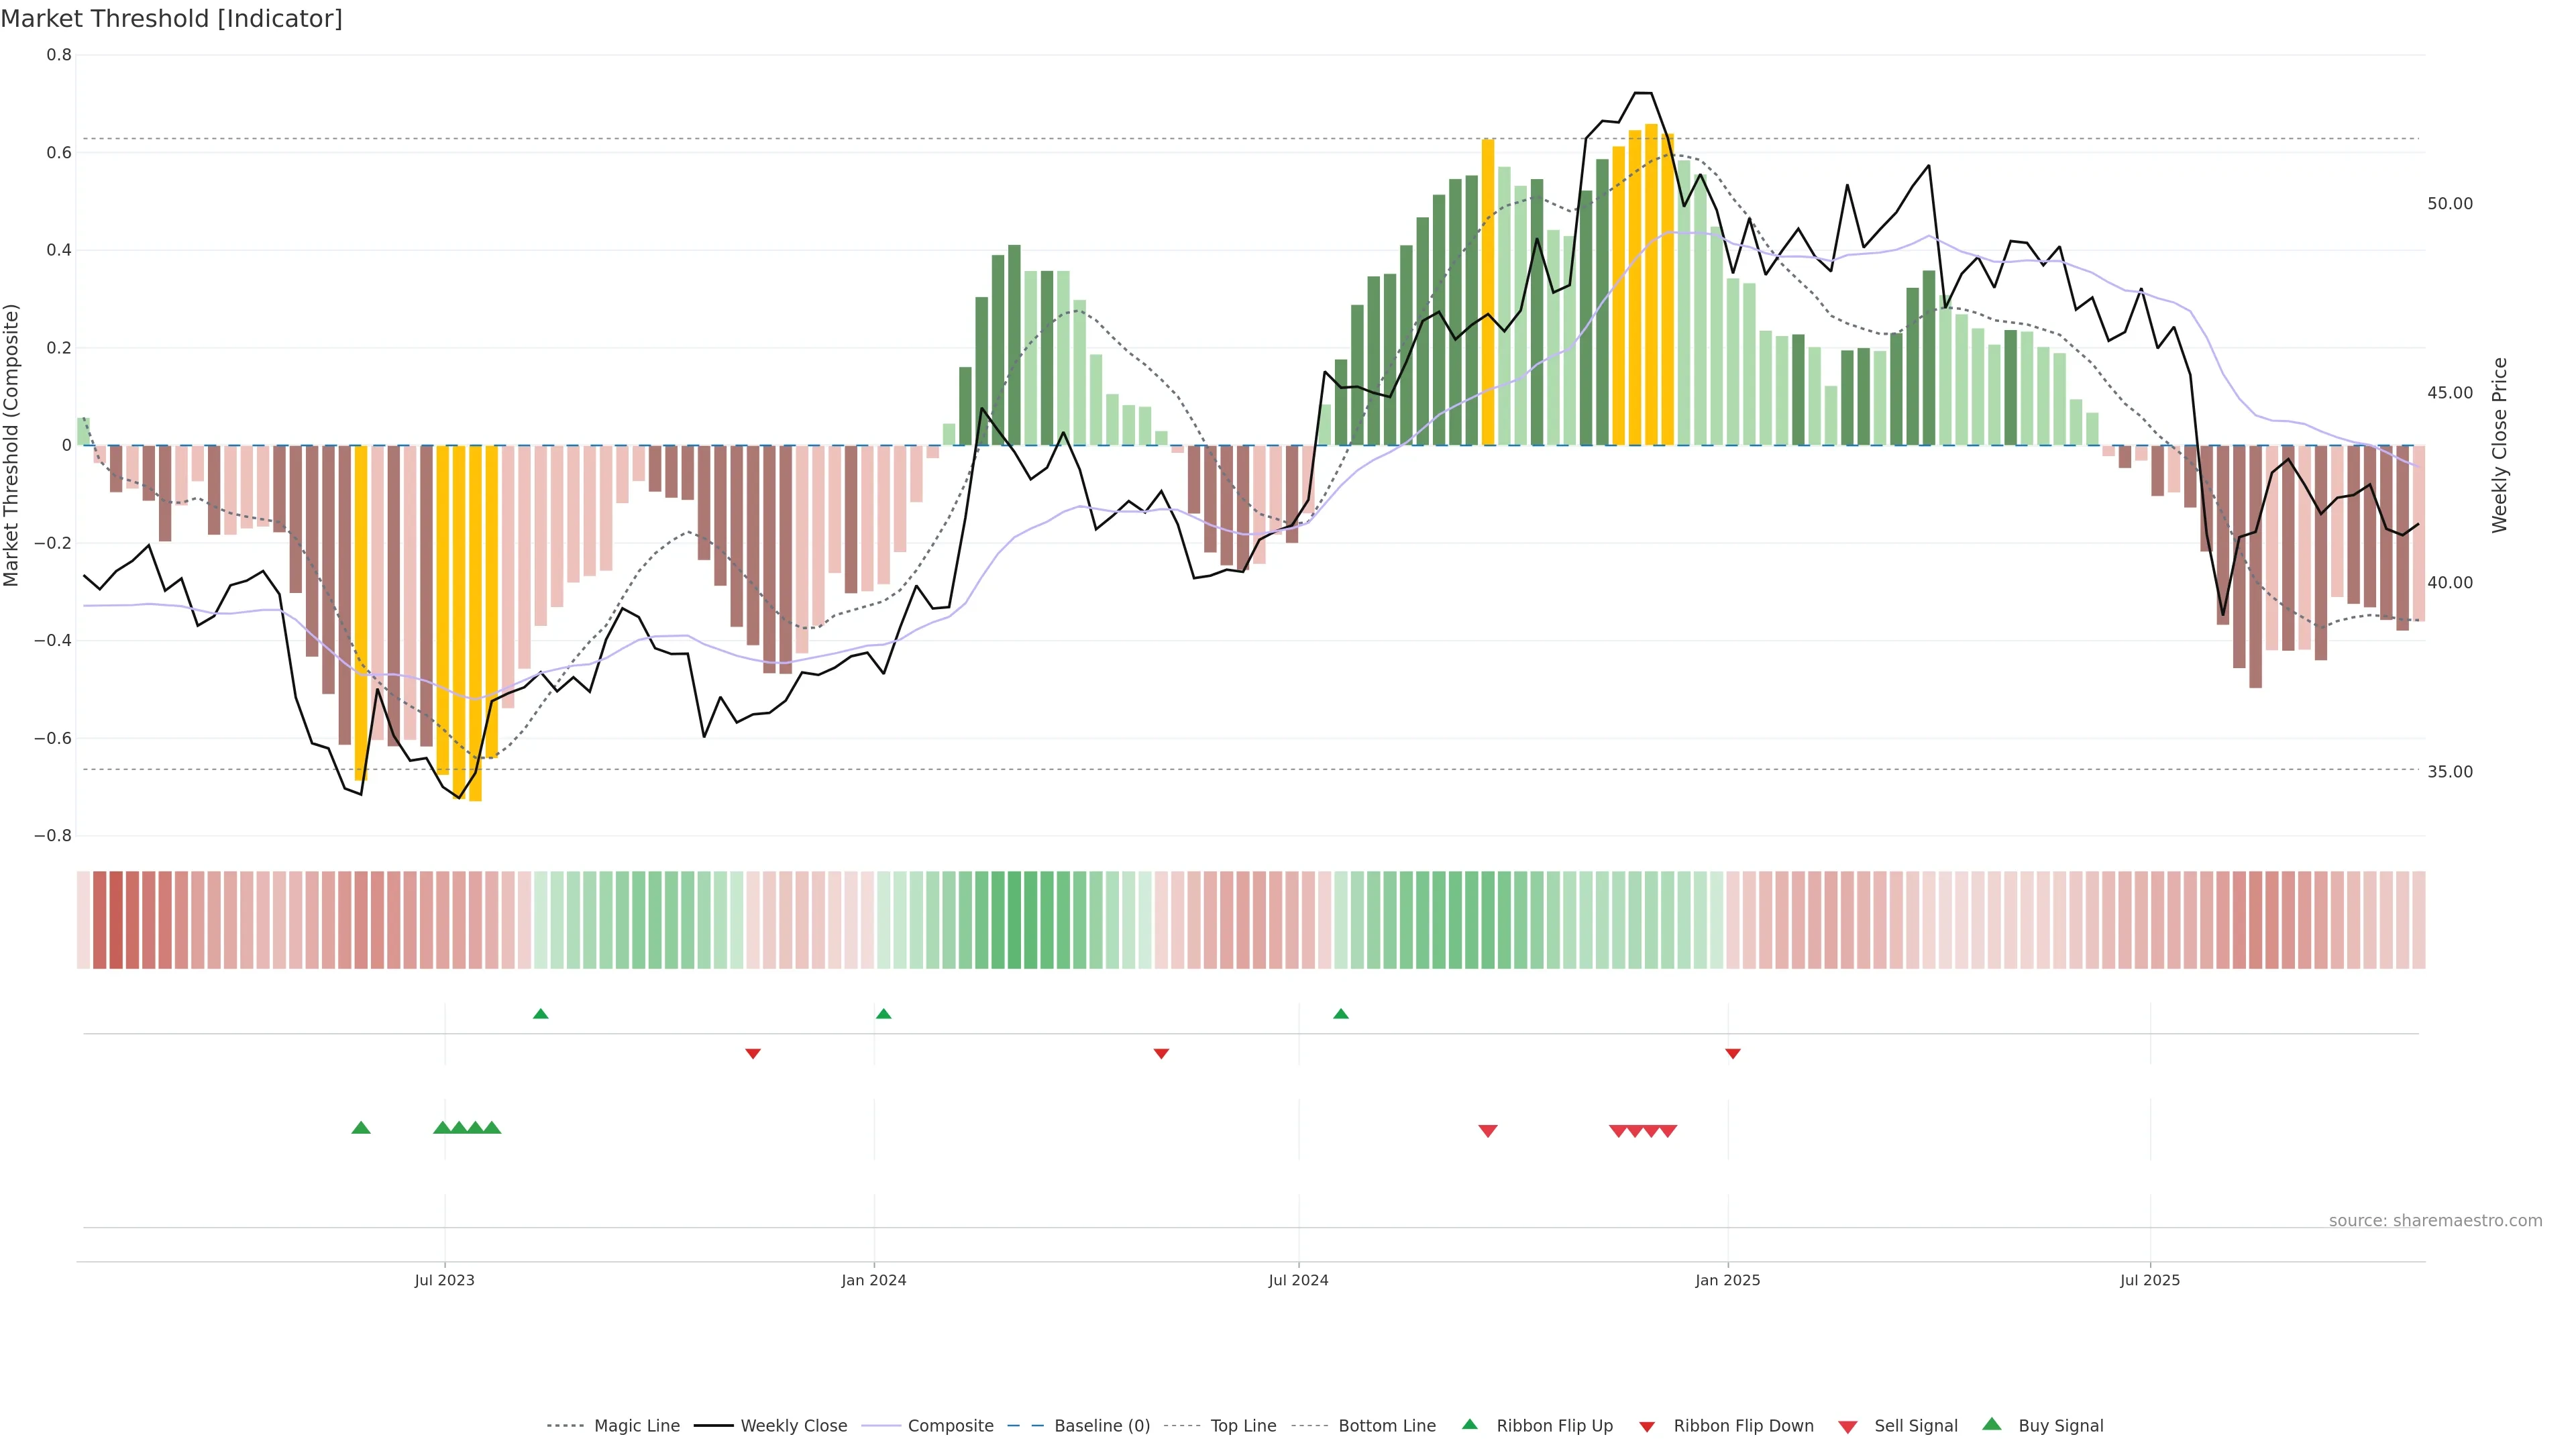Click the Market Threshold [Indicator] title
The image size is (2576, 1449).
click(x=171, y=19)
